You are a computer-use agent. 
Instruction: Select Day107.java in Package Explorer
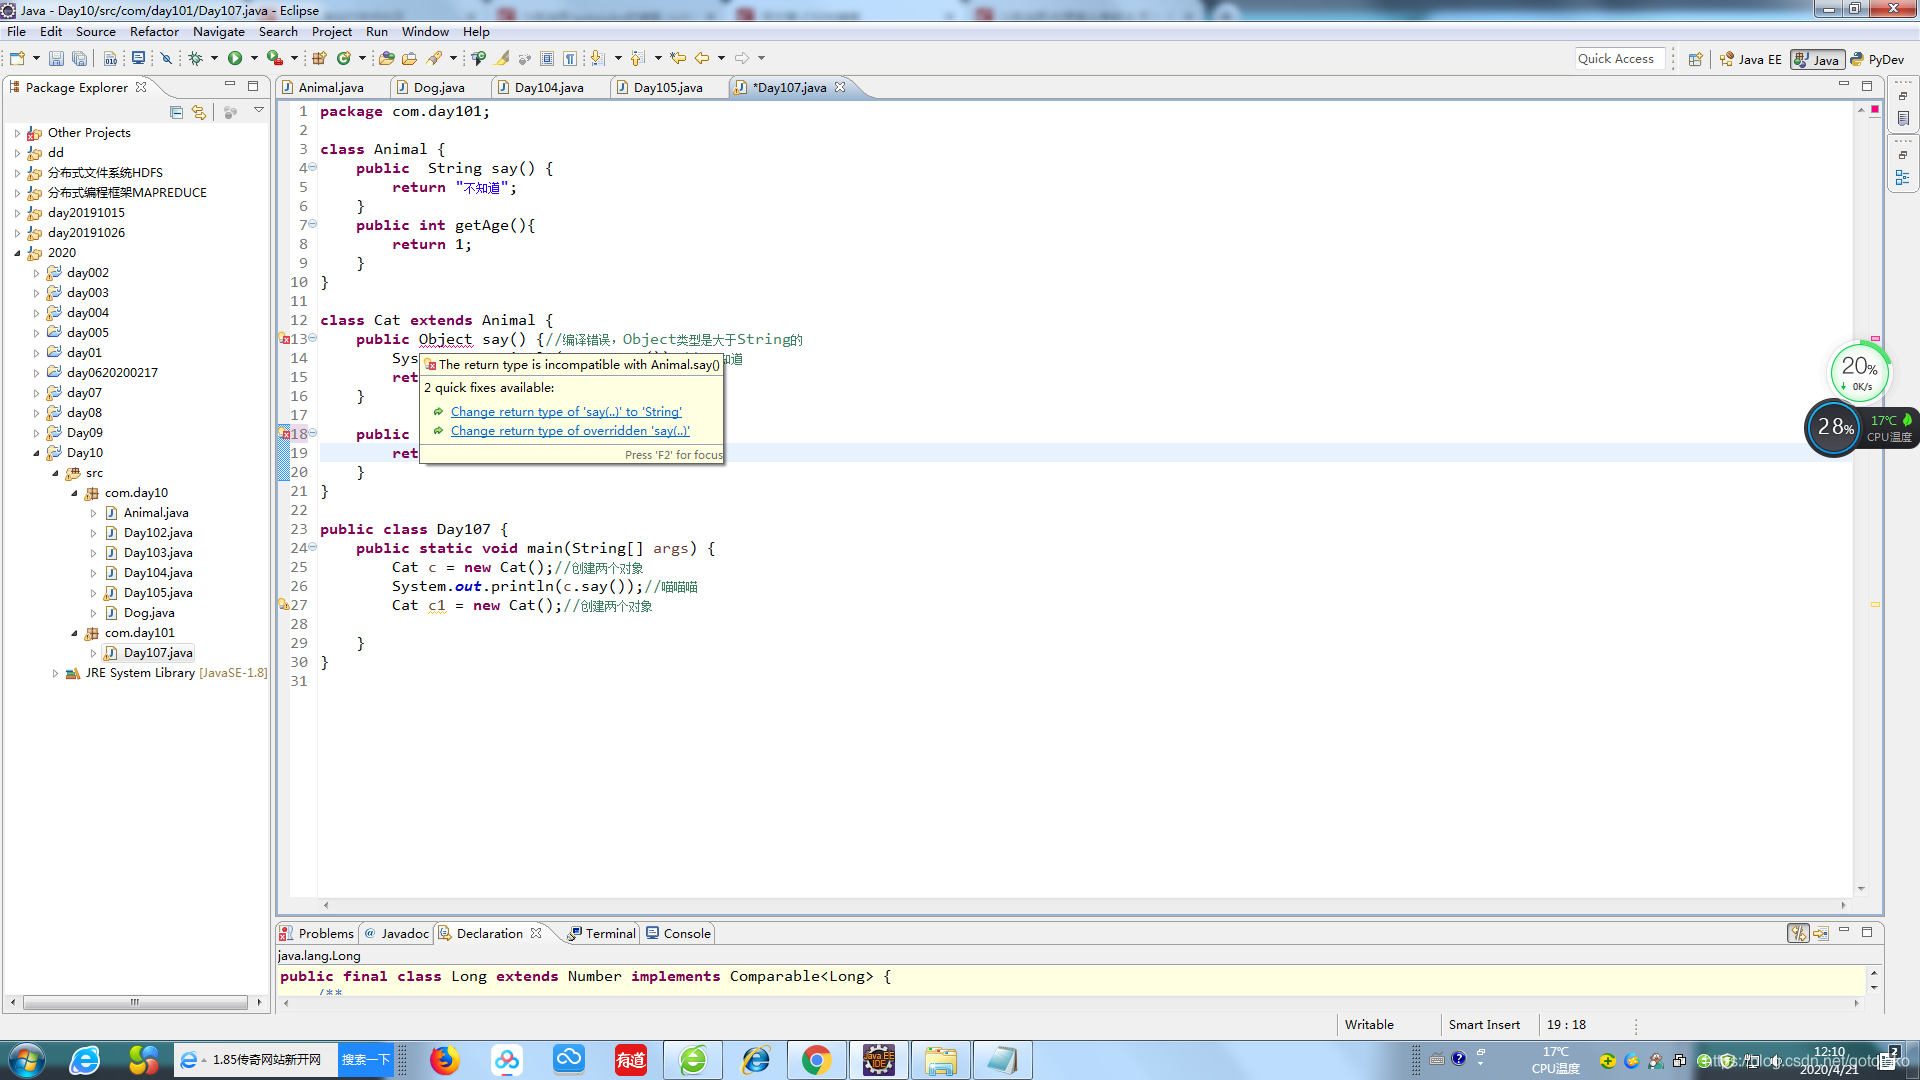(158, 653)
